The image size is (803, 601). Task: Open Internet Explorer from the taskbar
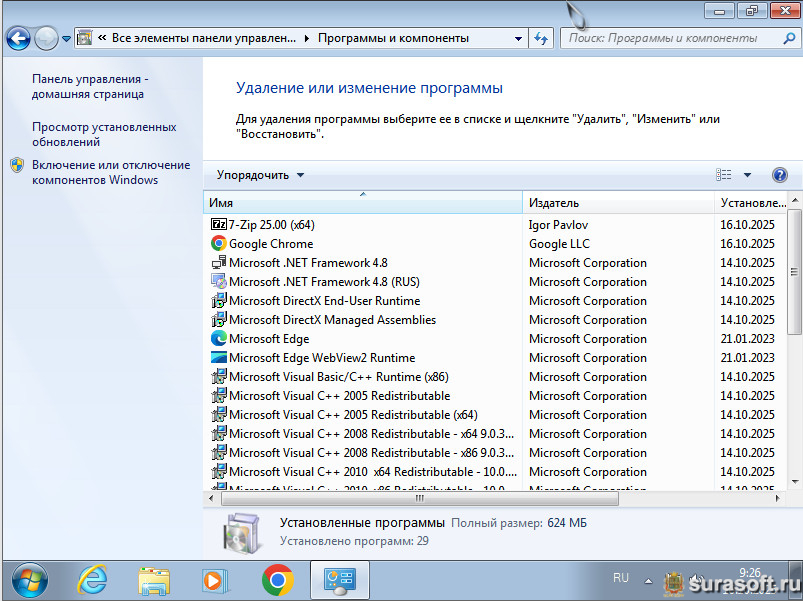pos(93,579)
